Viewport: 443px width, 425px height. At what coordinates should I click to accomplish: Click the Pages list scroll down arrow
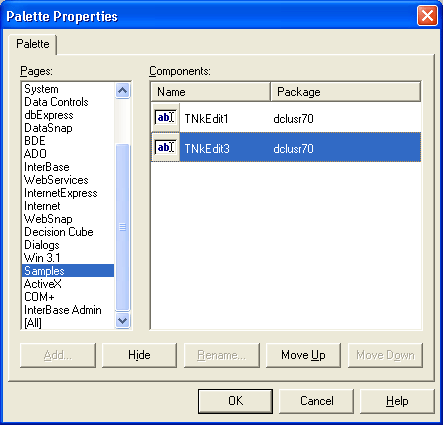click(122, 321)
